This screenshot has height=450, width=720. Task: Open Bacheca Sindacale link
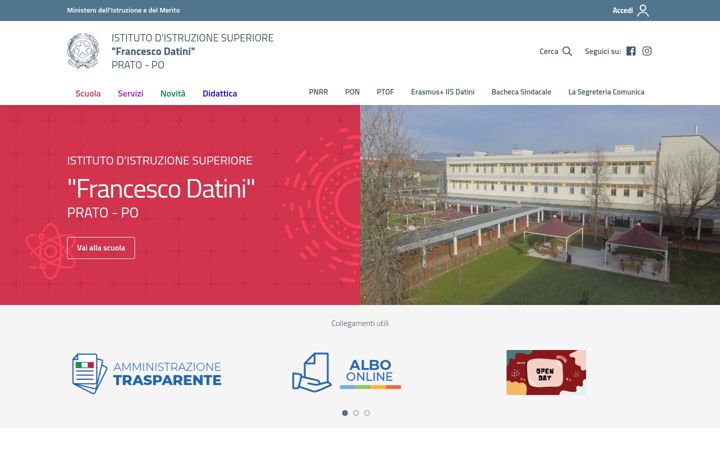coord(521,92)
